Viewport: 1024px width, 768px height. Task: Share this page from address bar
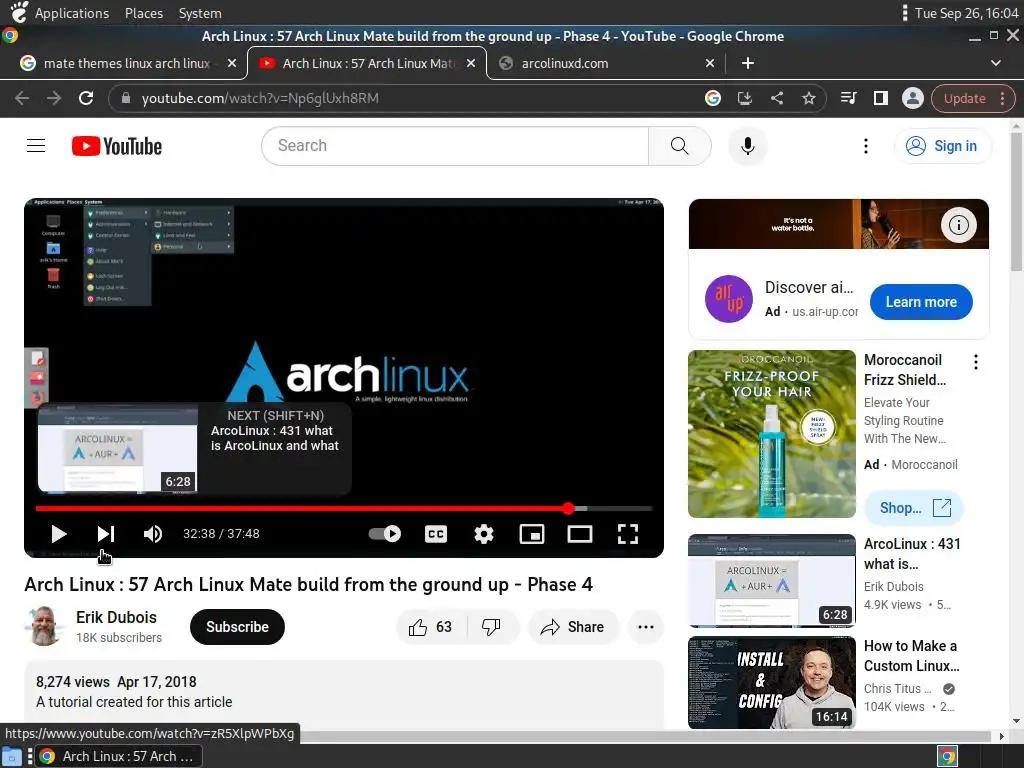coord(776,98)
